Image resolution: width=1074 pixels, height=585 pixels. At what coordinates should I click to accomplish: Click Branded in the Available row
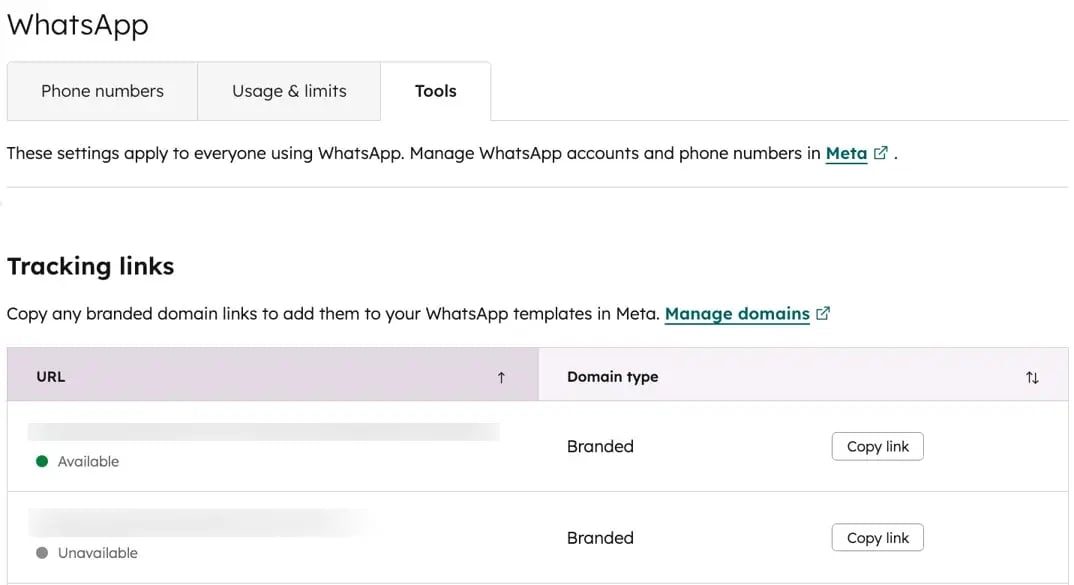point(600,447)
